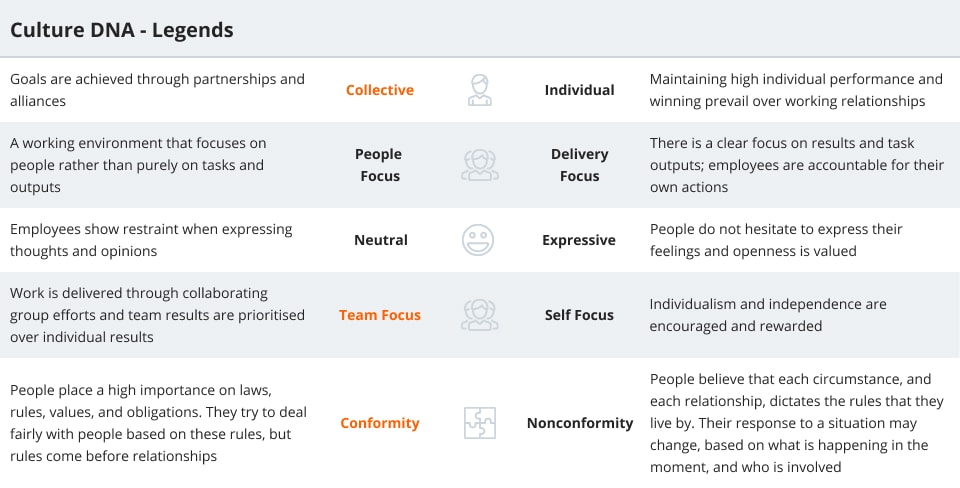Select the Individual label

[x=579, y=90]
